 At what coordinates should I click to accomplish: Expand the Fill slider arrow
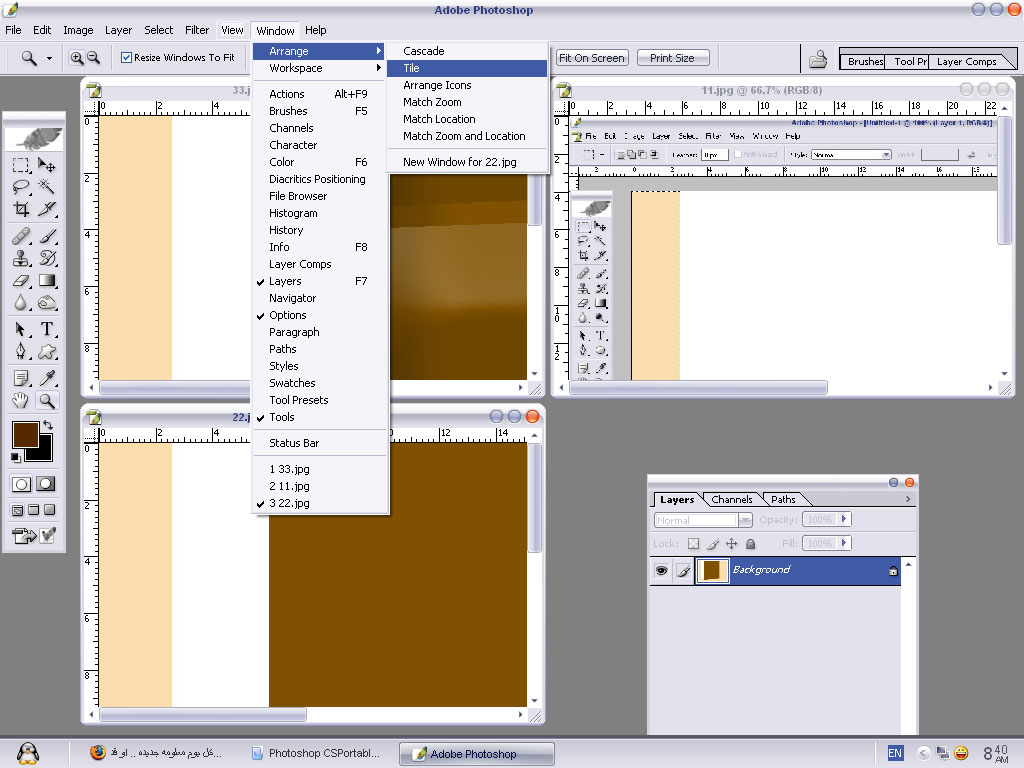pos(844,543)
